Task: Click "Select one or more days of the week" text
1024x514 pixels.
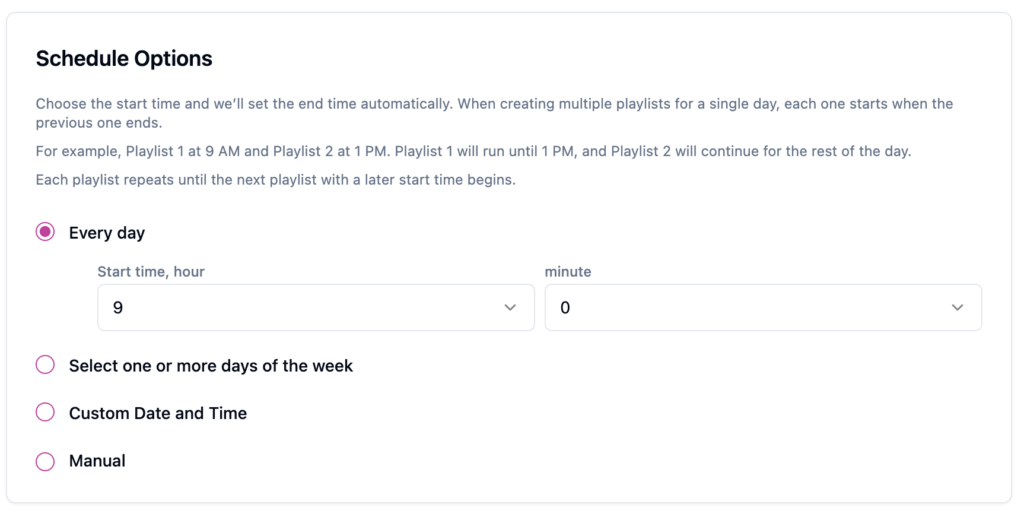Action: [x=211, y=366]
